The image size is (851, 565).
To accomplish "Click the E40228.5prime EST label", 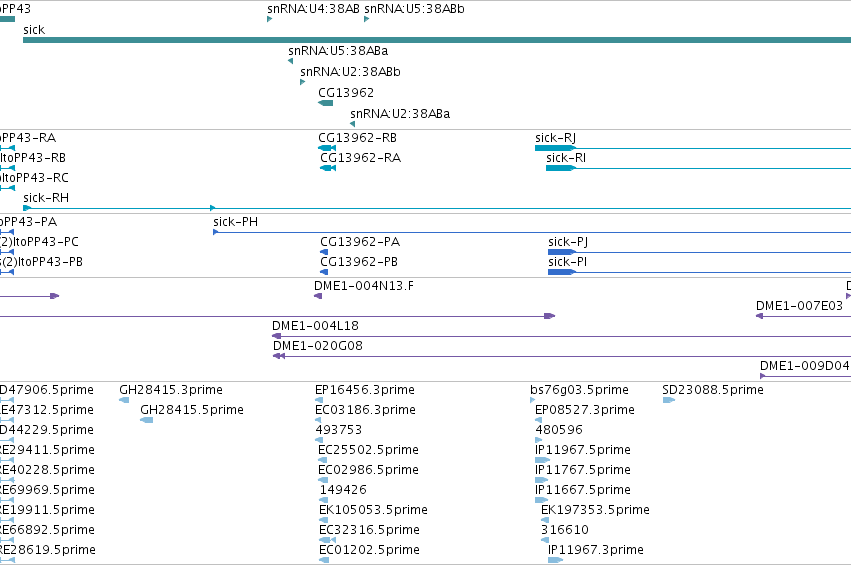I will [x=47, y=471].
